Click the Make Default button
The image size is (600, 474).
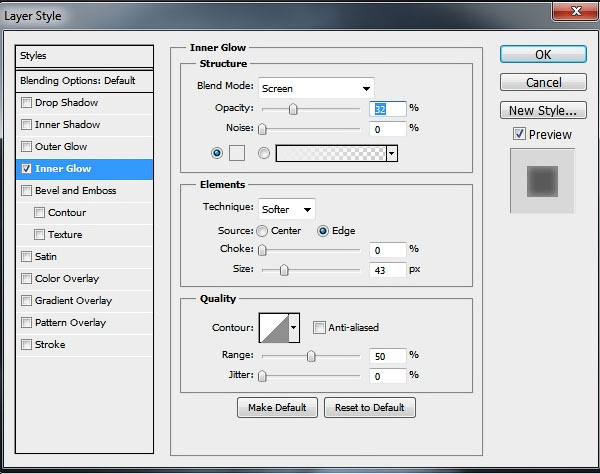pos(277,407)
